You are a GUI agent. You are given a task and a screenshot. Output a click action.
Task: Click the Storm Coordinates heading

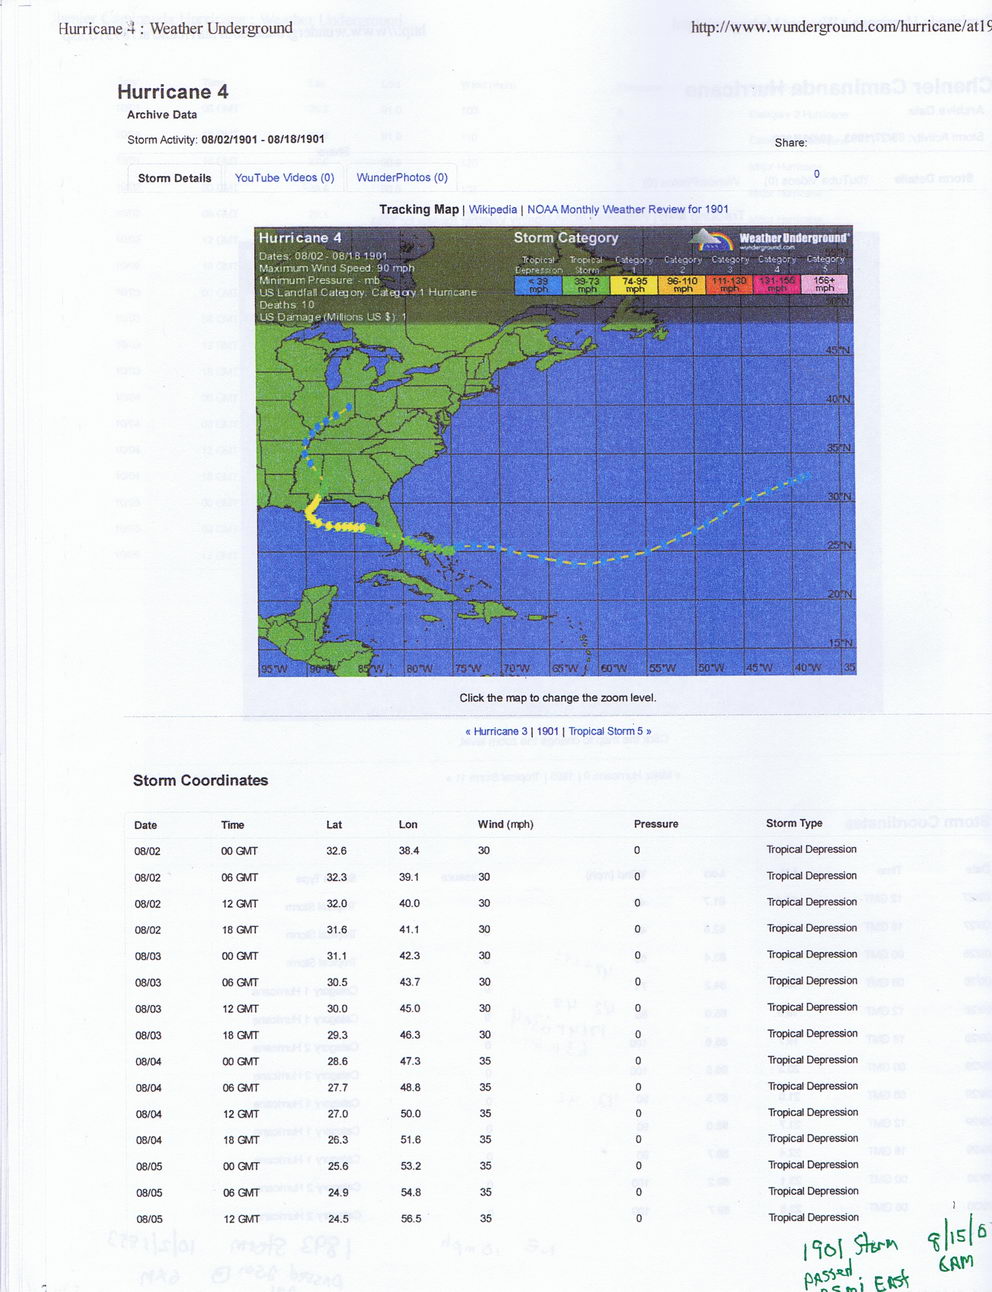click(x=200, y=781)
